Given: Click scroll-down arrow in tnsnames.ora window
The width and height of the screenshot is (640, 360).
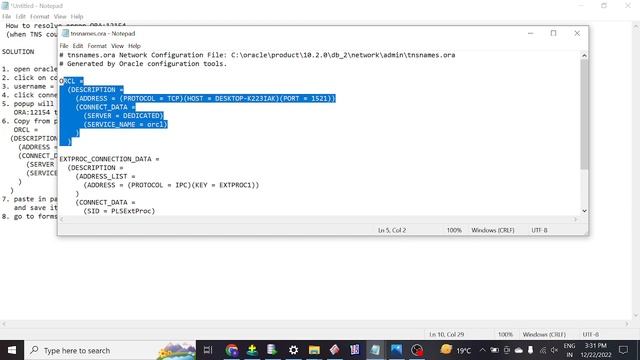Looking at the screenshot, I should point(584,211).
